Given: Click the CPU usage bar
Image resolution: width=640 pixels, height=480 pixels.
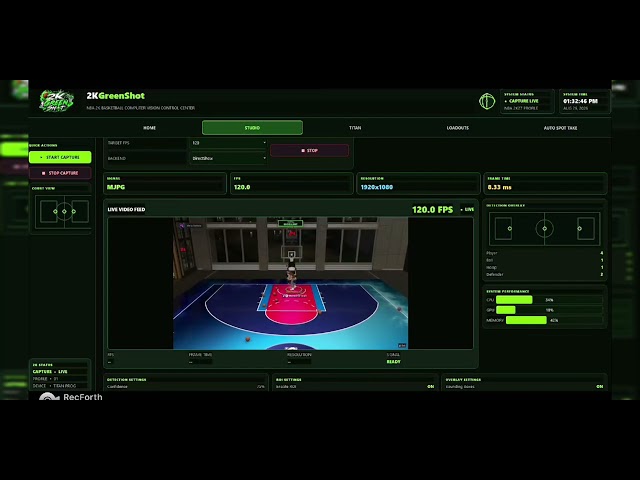Looking at the screenshot, I should click(x=549, y=300).
